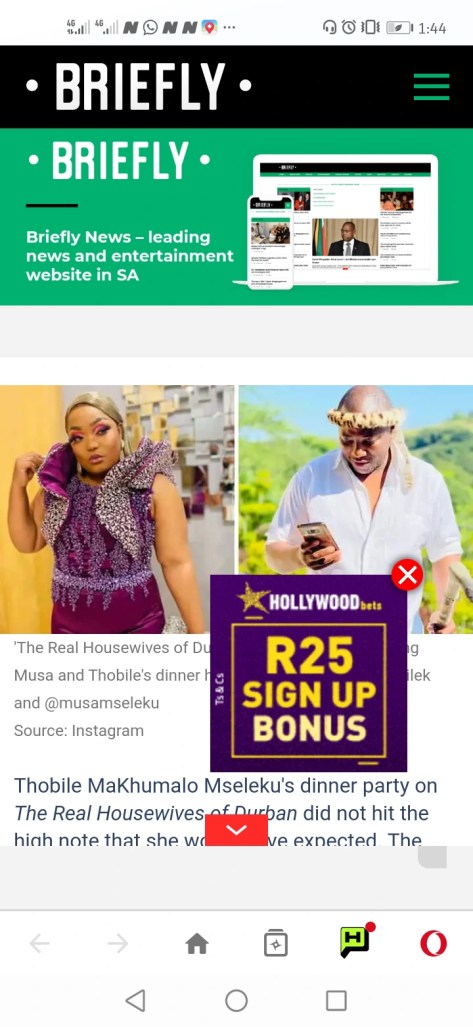The image size is (473, 1027).
Task: Open the Briefly News green banner
Action: click(236, 217)
